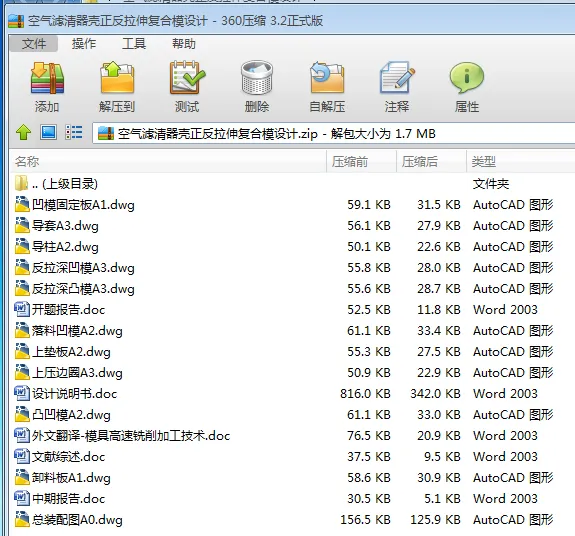575x536 pixels.
Task: Click the 测试 (Test) archive icon
Action: click(x=187, y=77)
